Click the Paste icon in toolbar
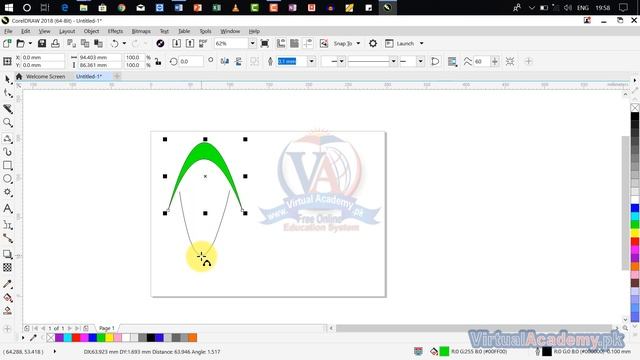This screenshot has height=360, width=640. 98,43
